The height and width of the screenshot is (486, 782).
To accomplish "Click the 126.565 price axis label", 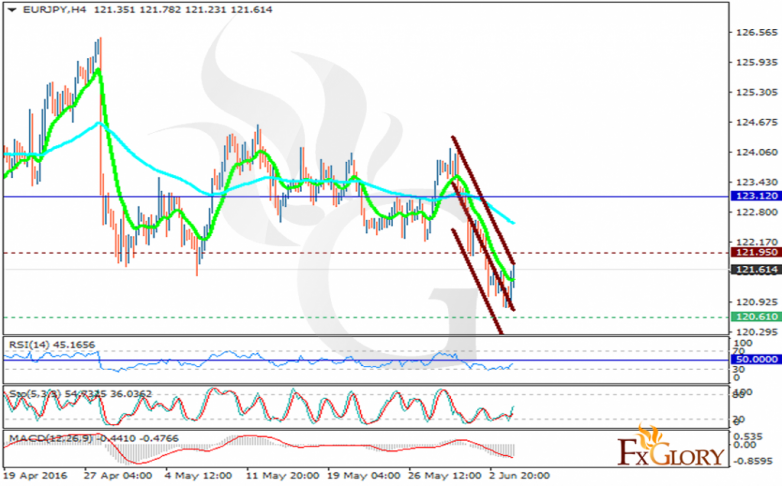I will point(757,32).
